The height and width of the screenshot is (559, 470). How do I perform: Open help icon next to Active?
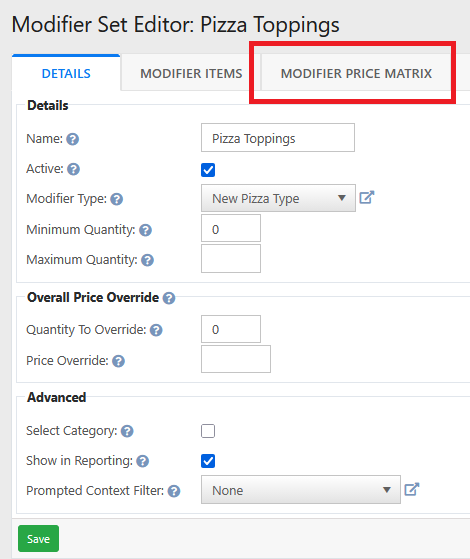pyautogui.click(x=73, y=169)
